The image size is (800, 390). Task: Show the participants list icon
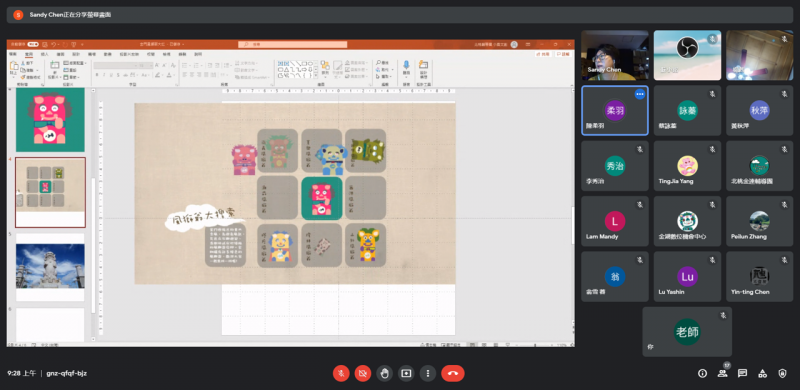tap(722, 374)
